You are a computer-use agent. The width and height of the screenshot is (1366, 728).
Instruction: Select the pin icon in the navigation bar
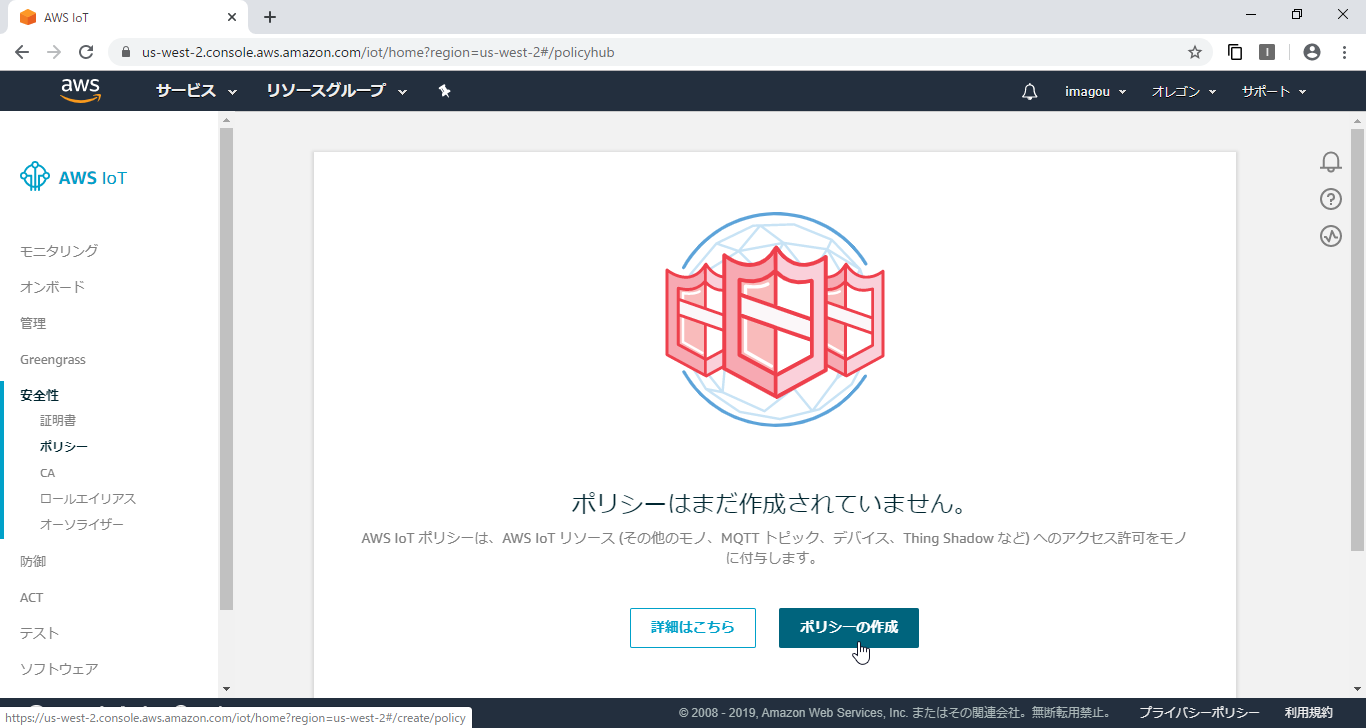[x=444, y=90]
